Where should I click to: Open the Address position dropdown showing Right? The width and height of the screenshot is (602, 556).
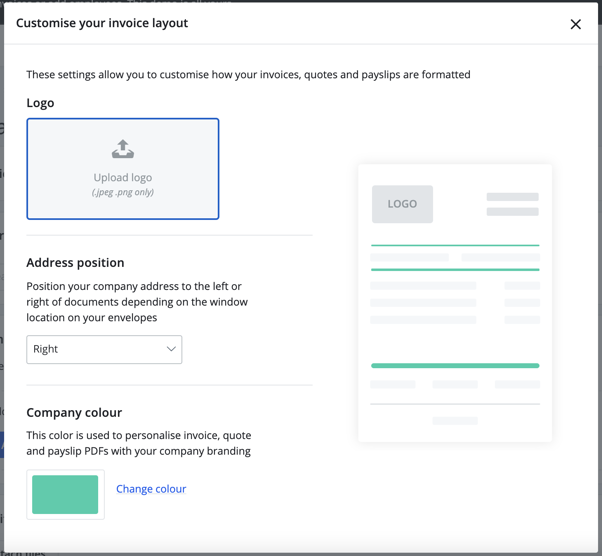[x=104, y=349]
